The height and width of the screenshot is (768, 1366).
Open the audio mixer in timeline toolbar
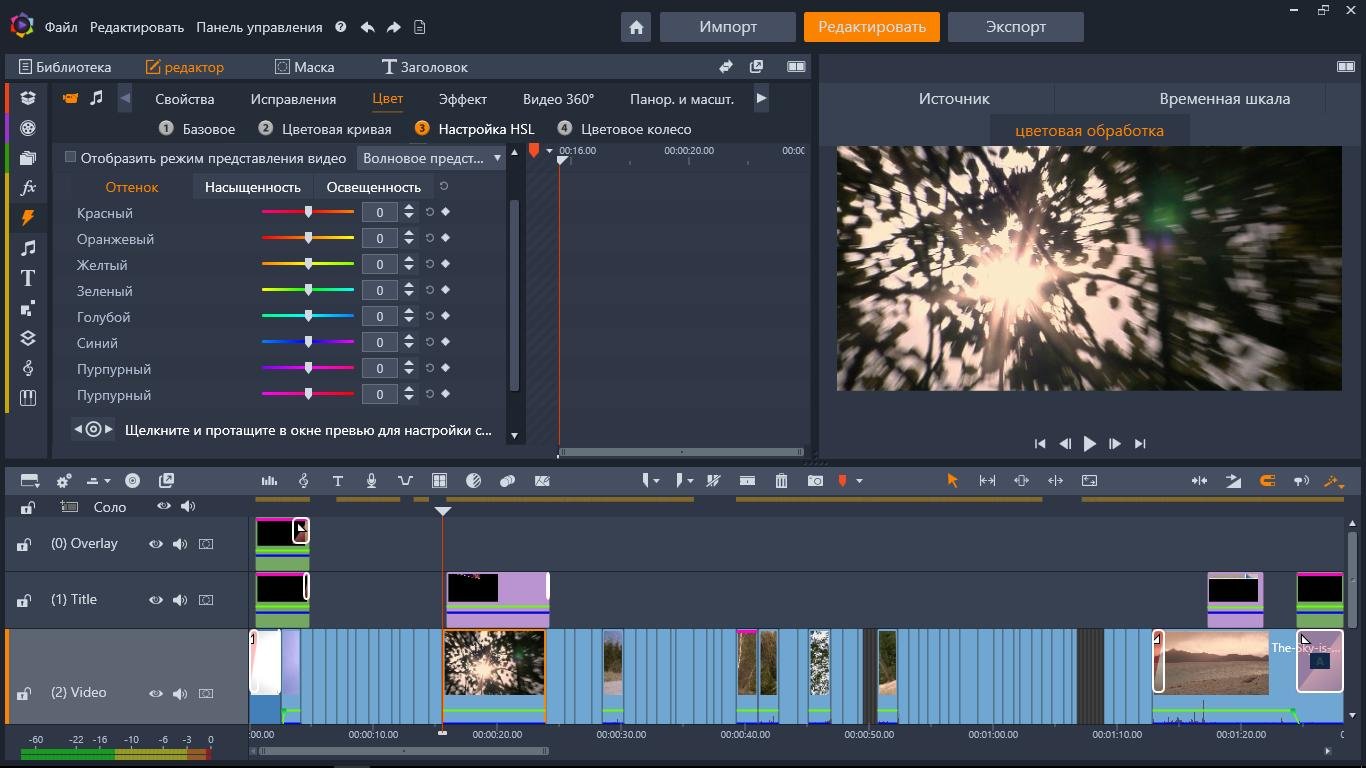tap(269, 481)
